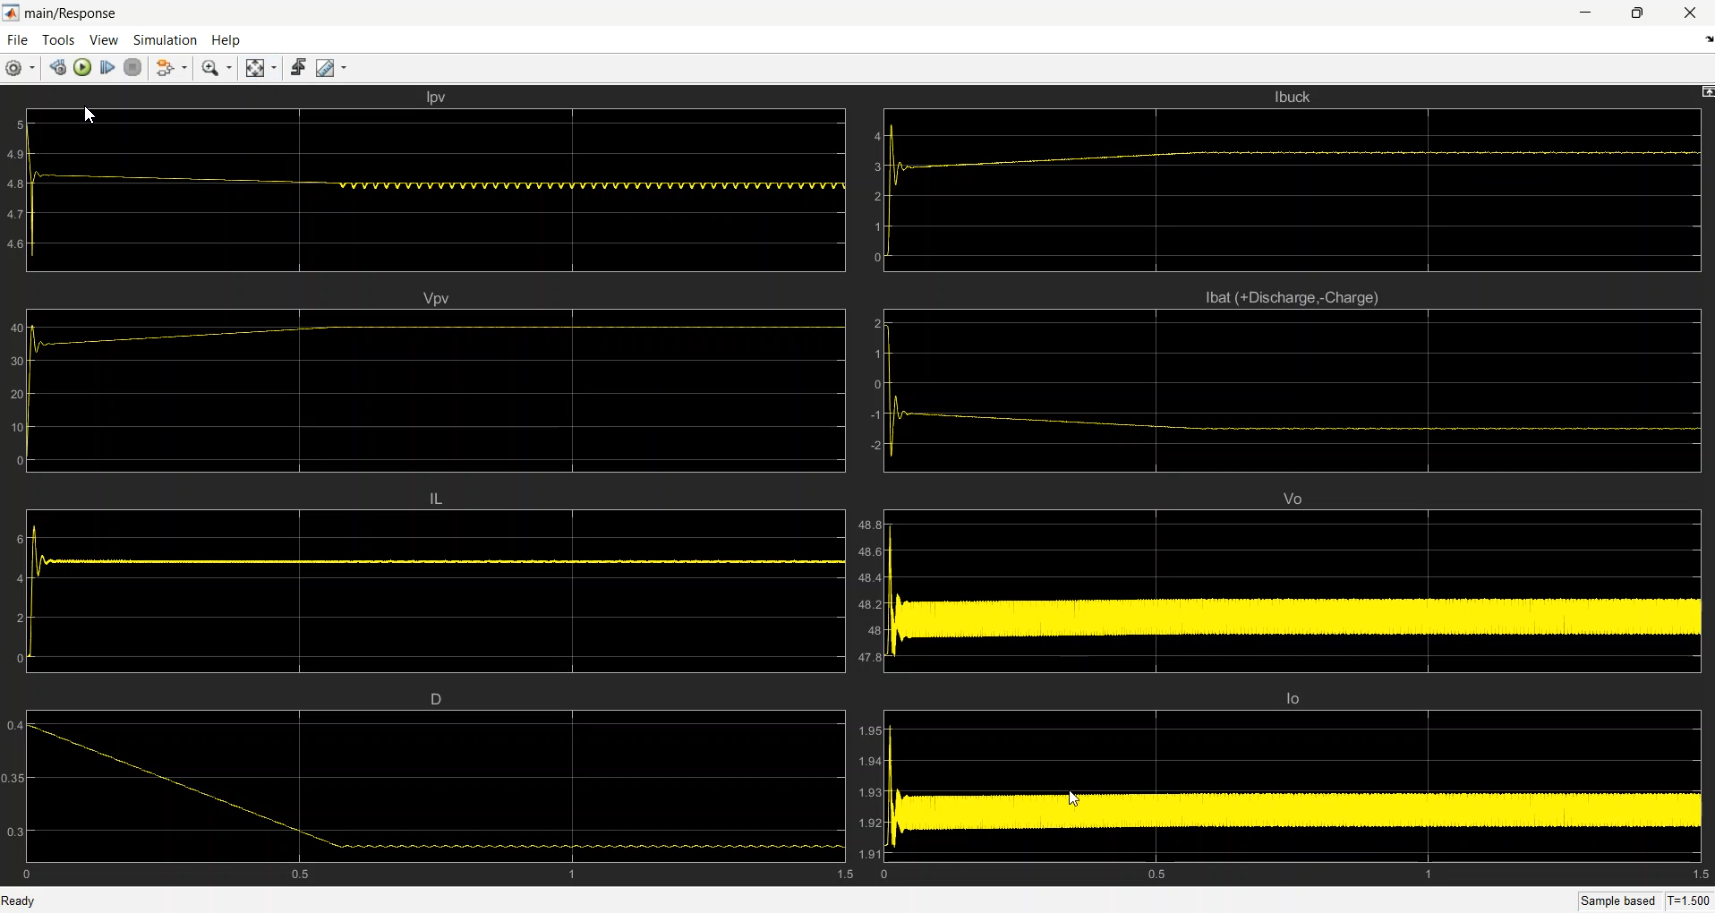The image size is (1715, 913).
Task: Expand the configuration gear dropdown arrow
Action: pyautogui.click(x=32, y=68)
